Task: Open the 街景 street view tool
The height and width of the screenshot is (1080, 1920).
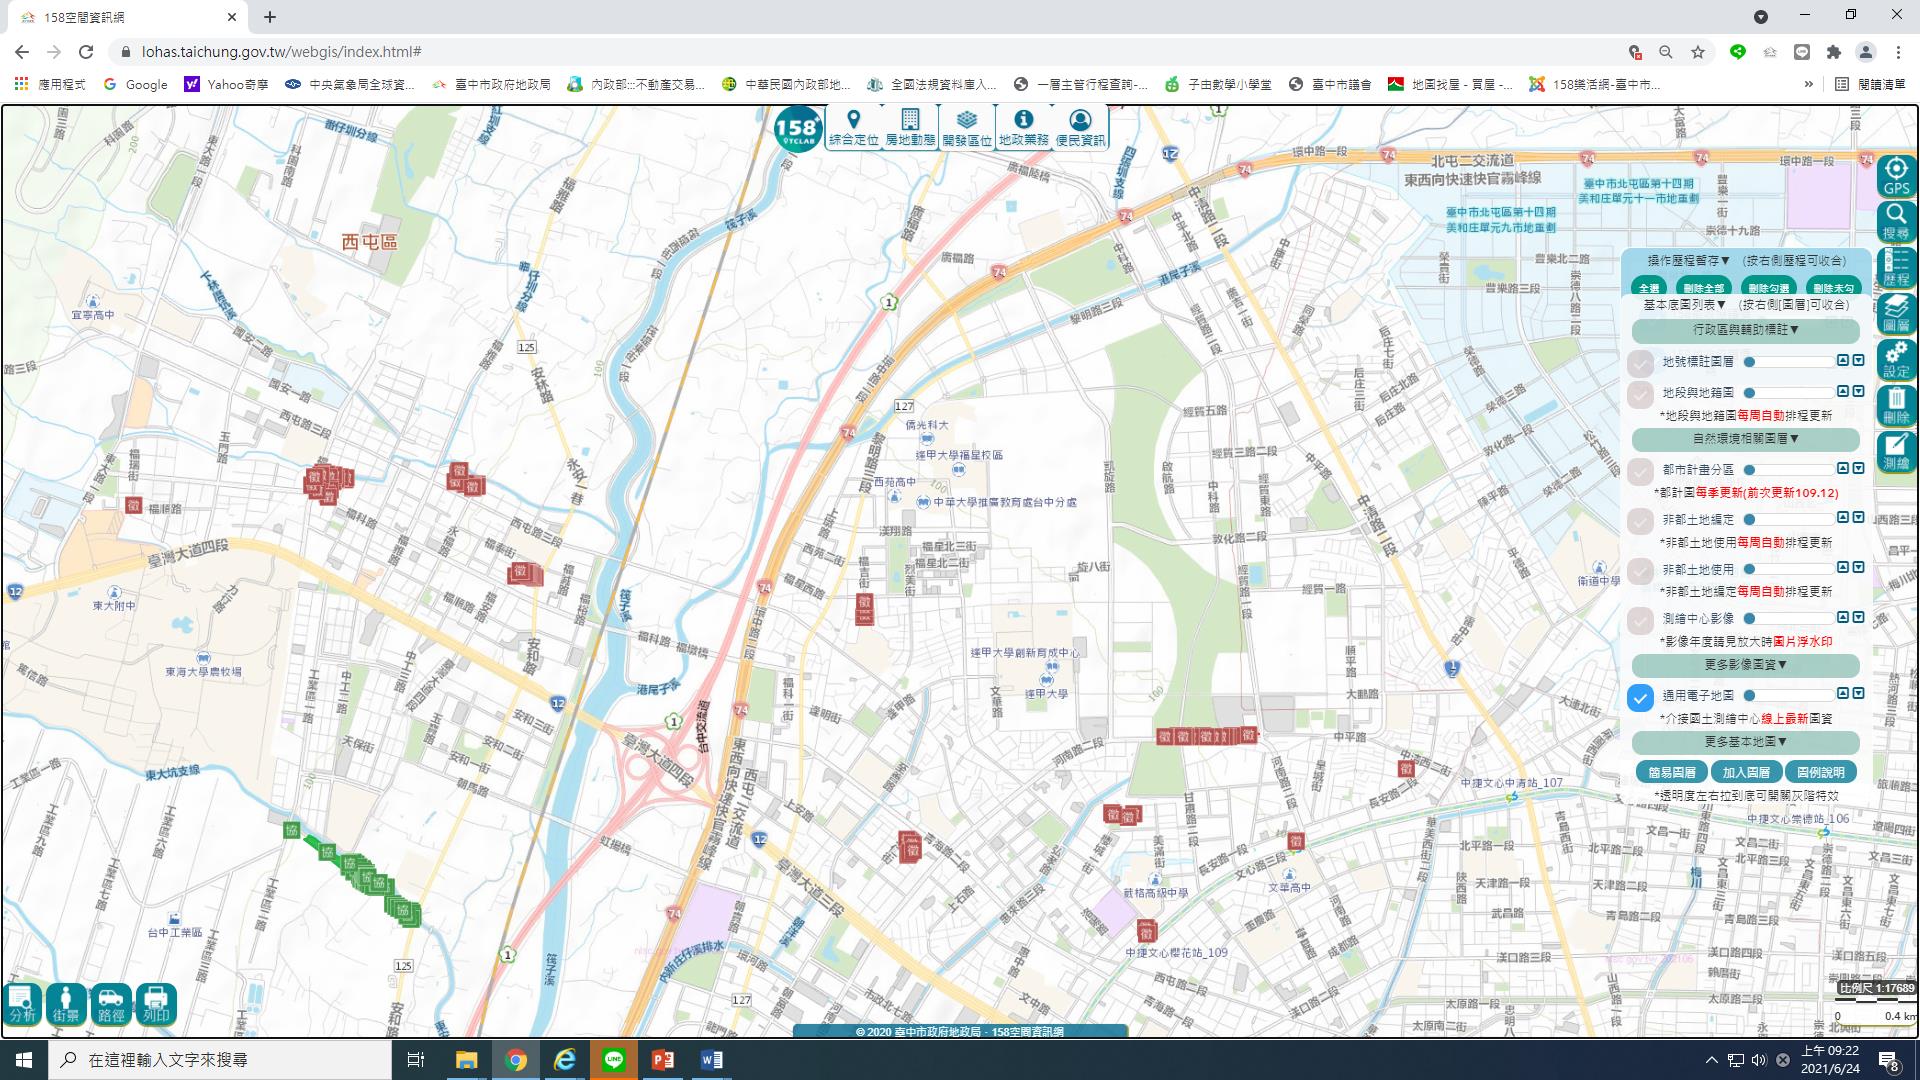Action: pyautogui.click(x=66, y=1003)
